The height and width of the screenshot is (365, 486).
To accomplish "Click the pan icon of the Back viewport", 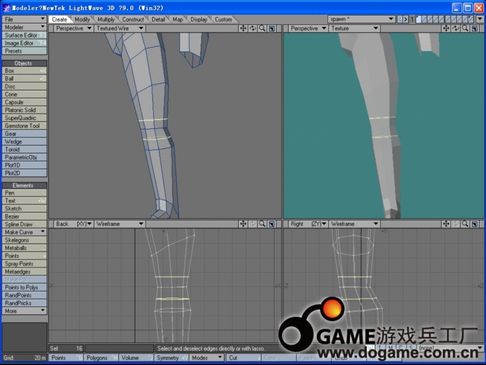I will 243,224.
